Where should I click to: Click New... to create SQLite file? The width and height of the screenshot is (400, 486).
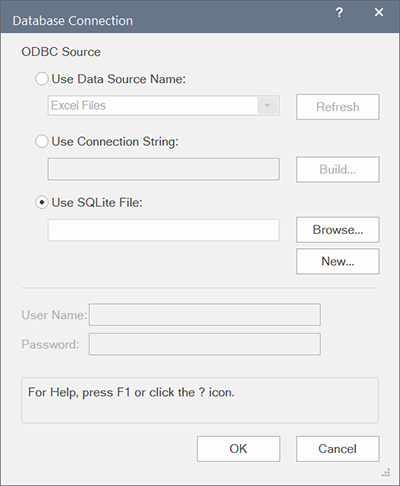[338, 261]
